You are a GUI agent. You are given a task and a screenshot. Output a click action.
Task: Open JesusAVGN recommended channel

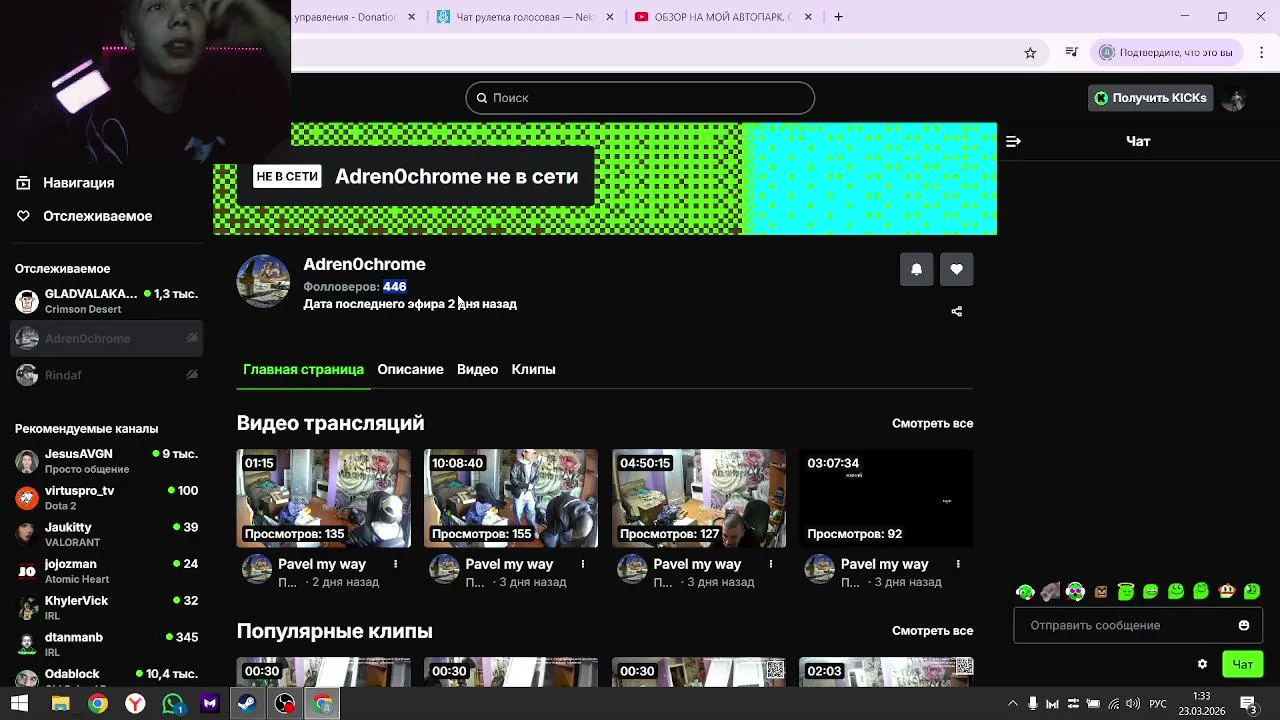point(106,461)
